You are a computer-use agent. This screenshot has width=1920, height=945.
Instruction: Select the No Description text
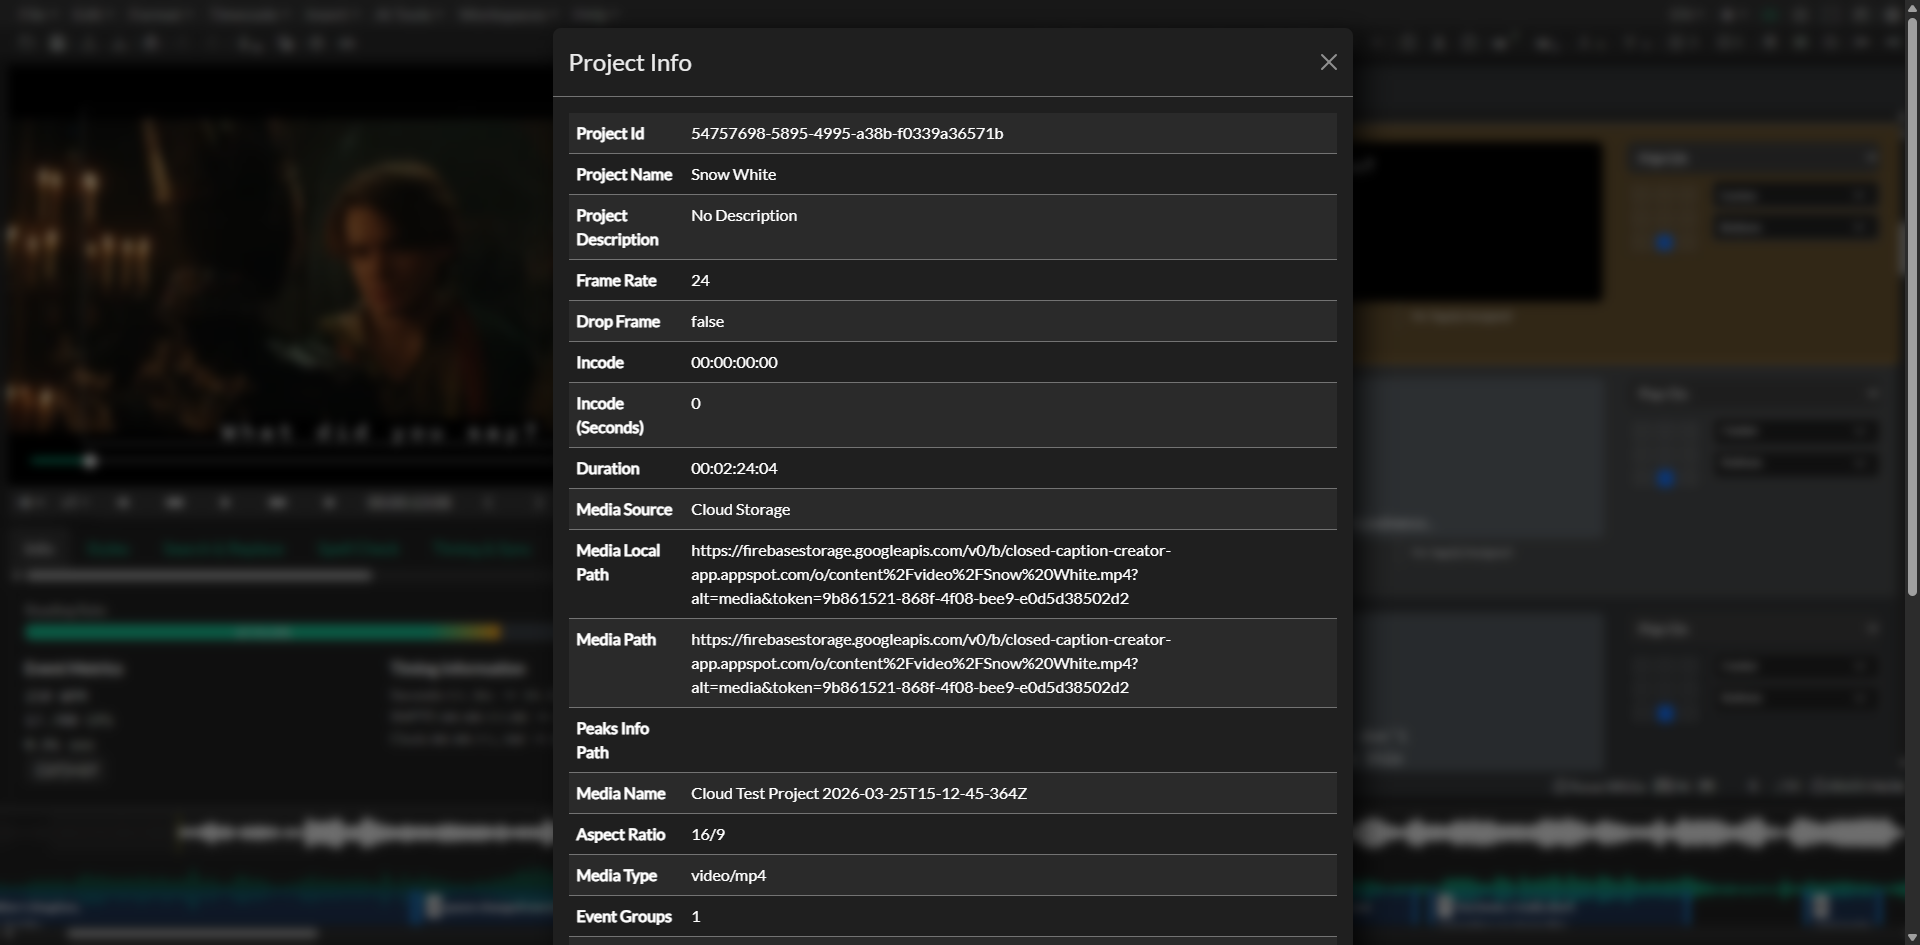[744, 215]
